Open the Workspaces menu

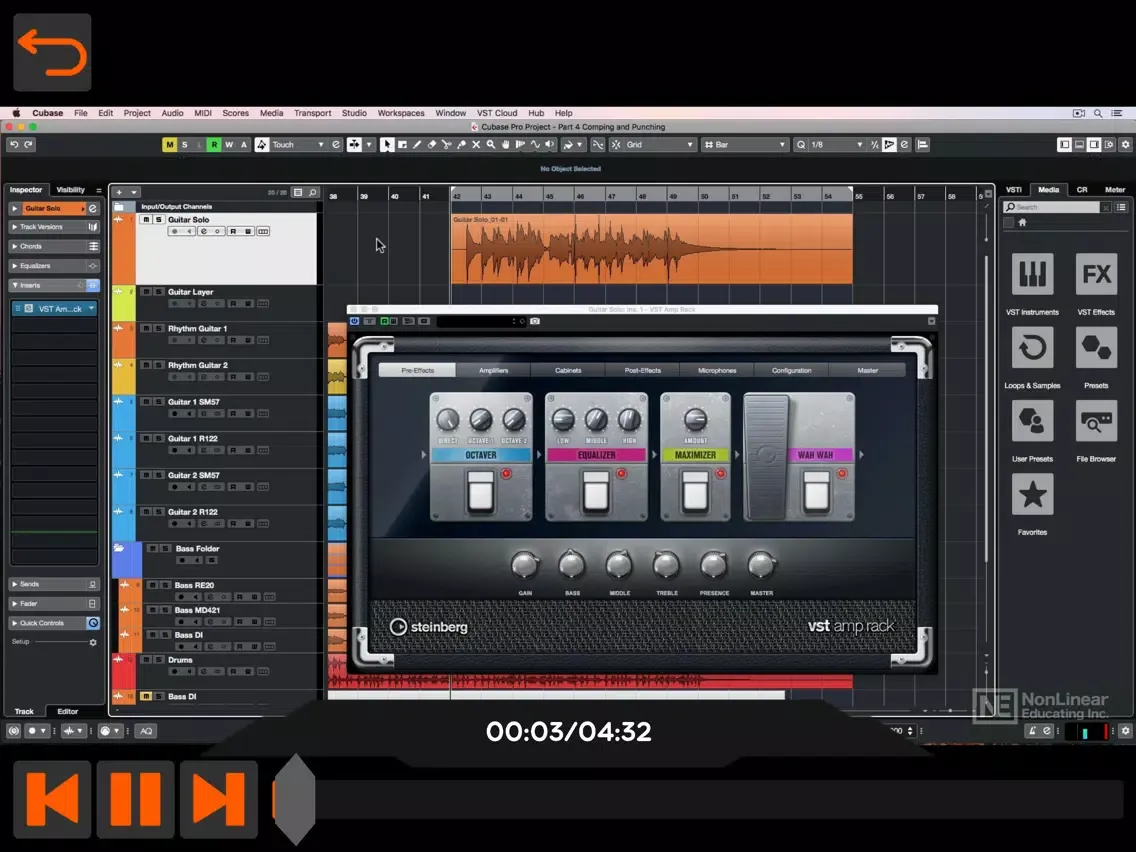click(401, 113)
